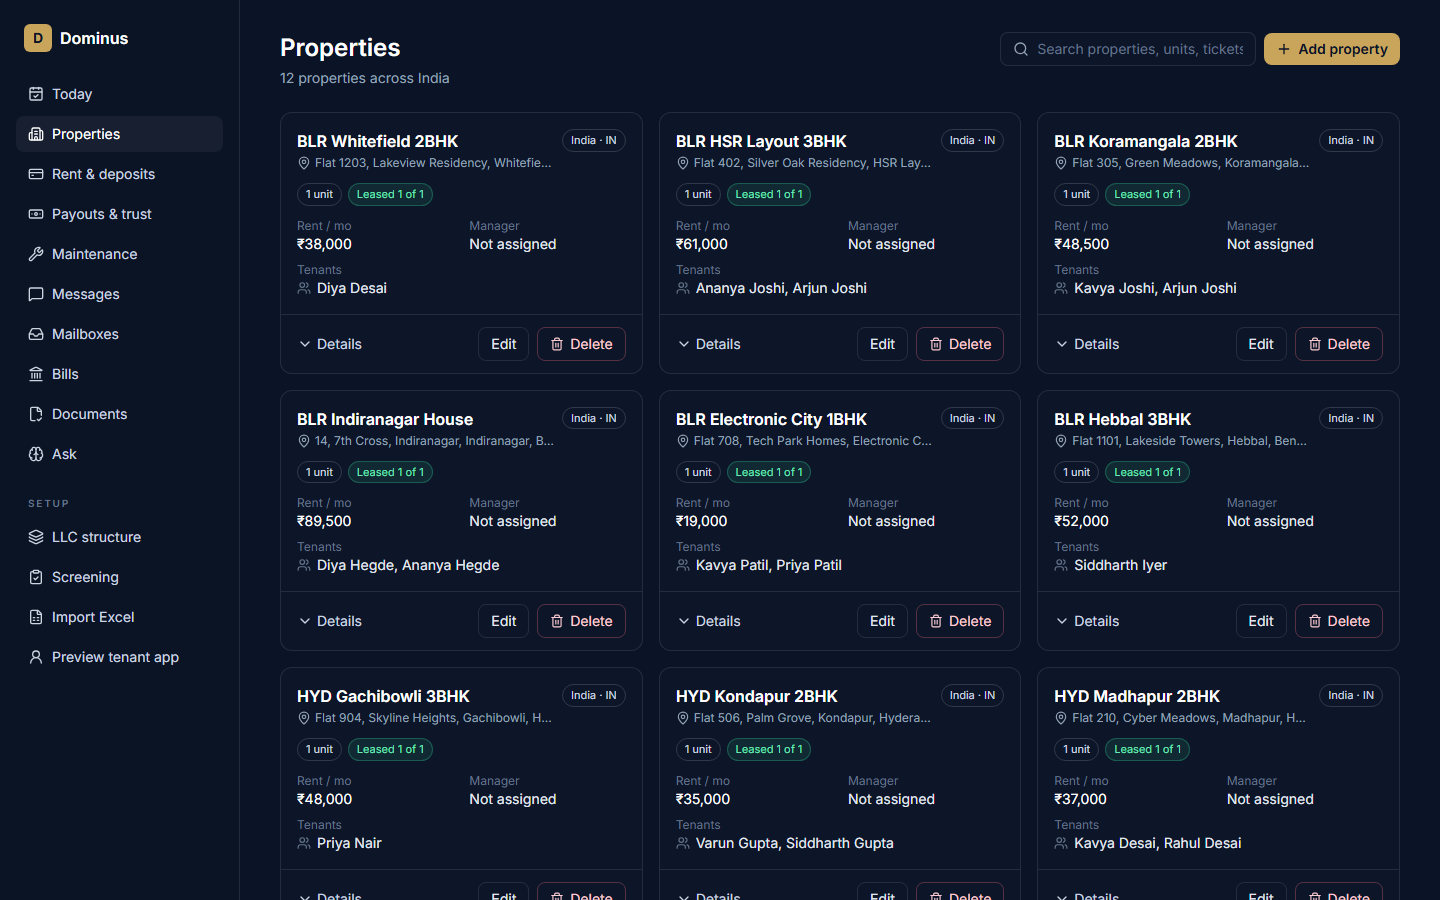Click the Add property button
Screen dimensions: 1440x900
click(1332, 49)
